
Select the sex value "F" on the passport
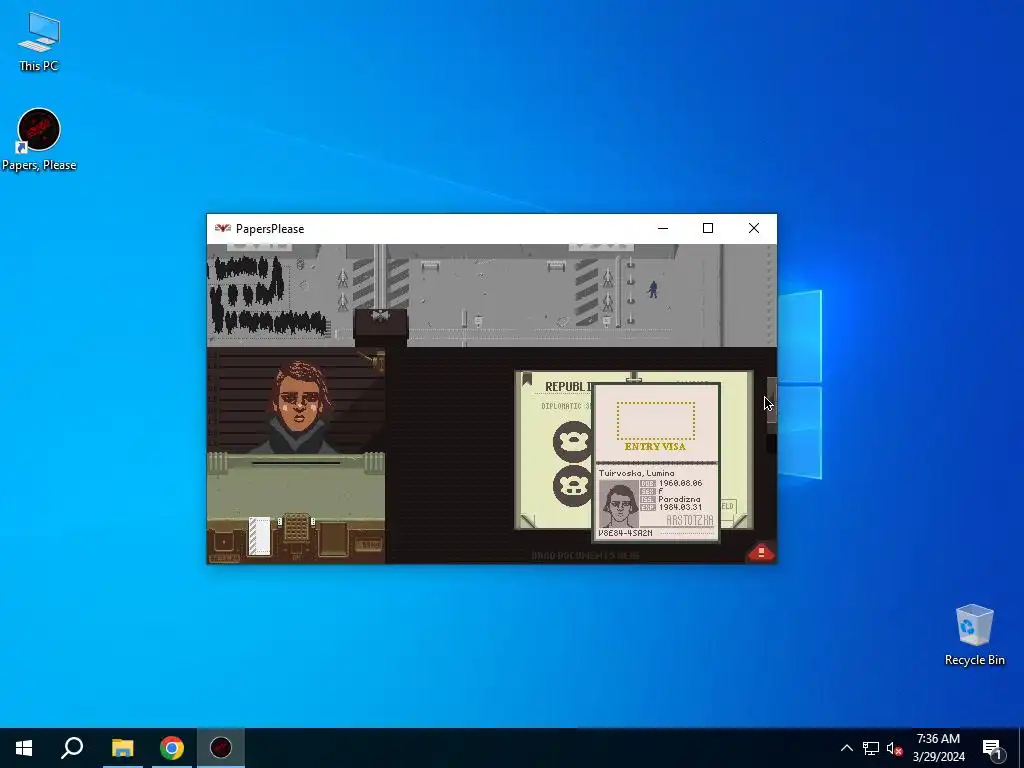pos(661,491)
